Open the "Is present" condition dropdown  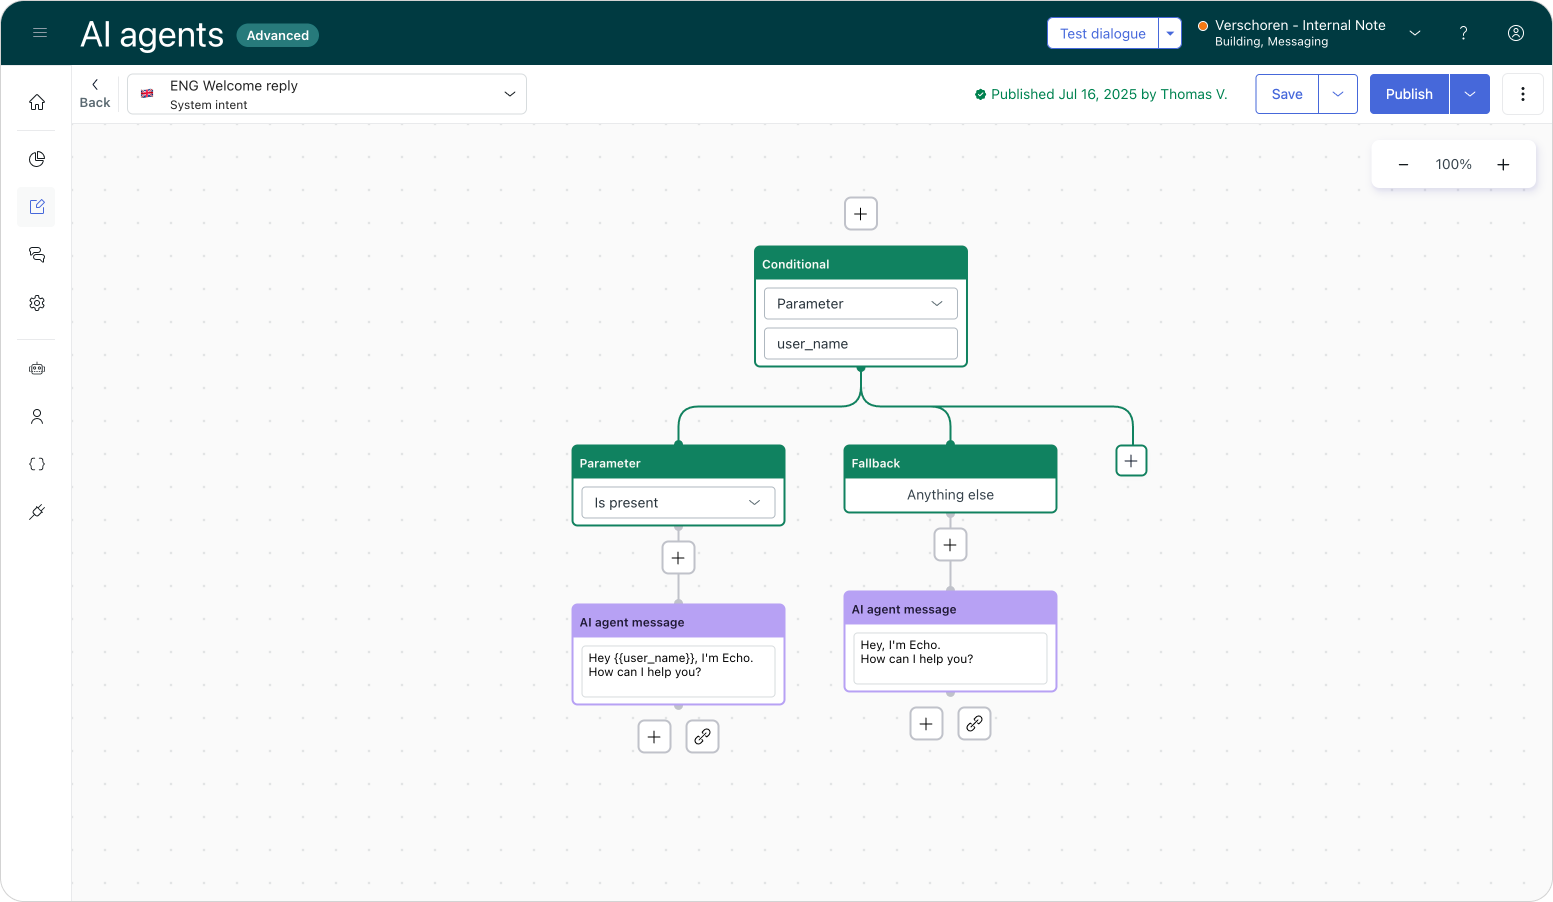pyautogui.click(x=677, y=503)
